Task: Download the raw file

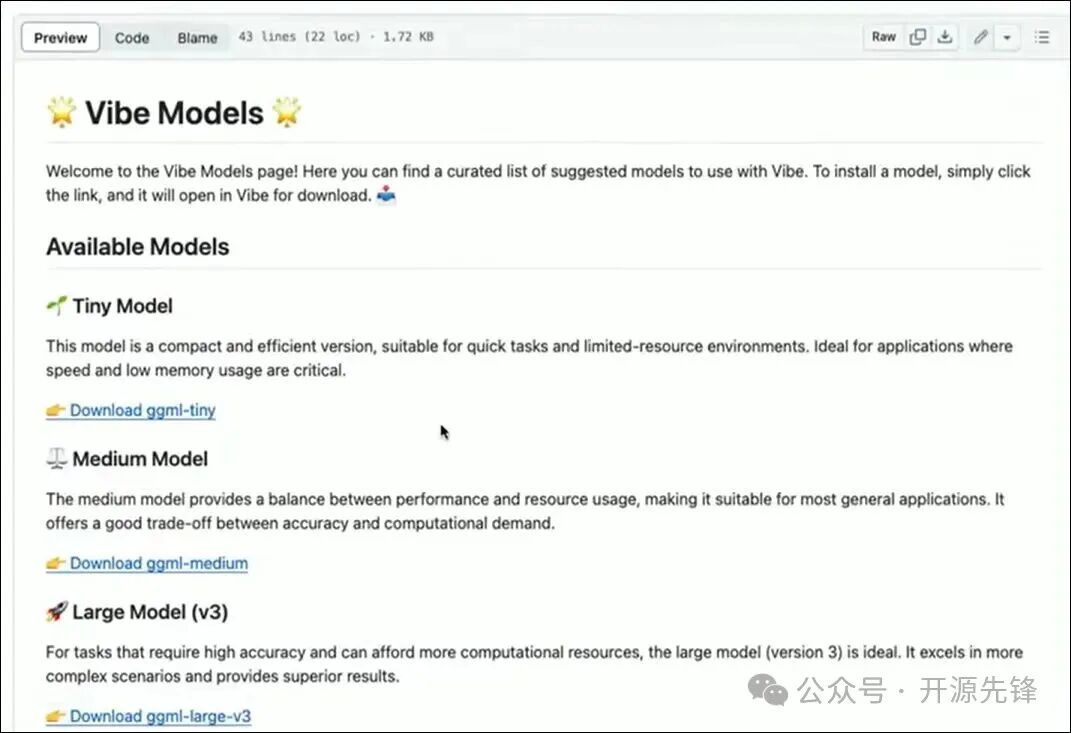Action: (945, 37)
